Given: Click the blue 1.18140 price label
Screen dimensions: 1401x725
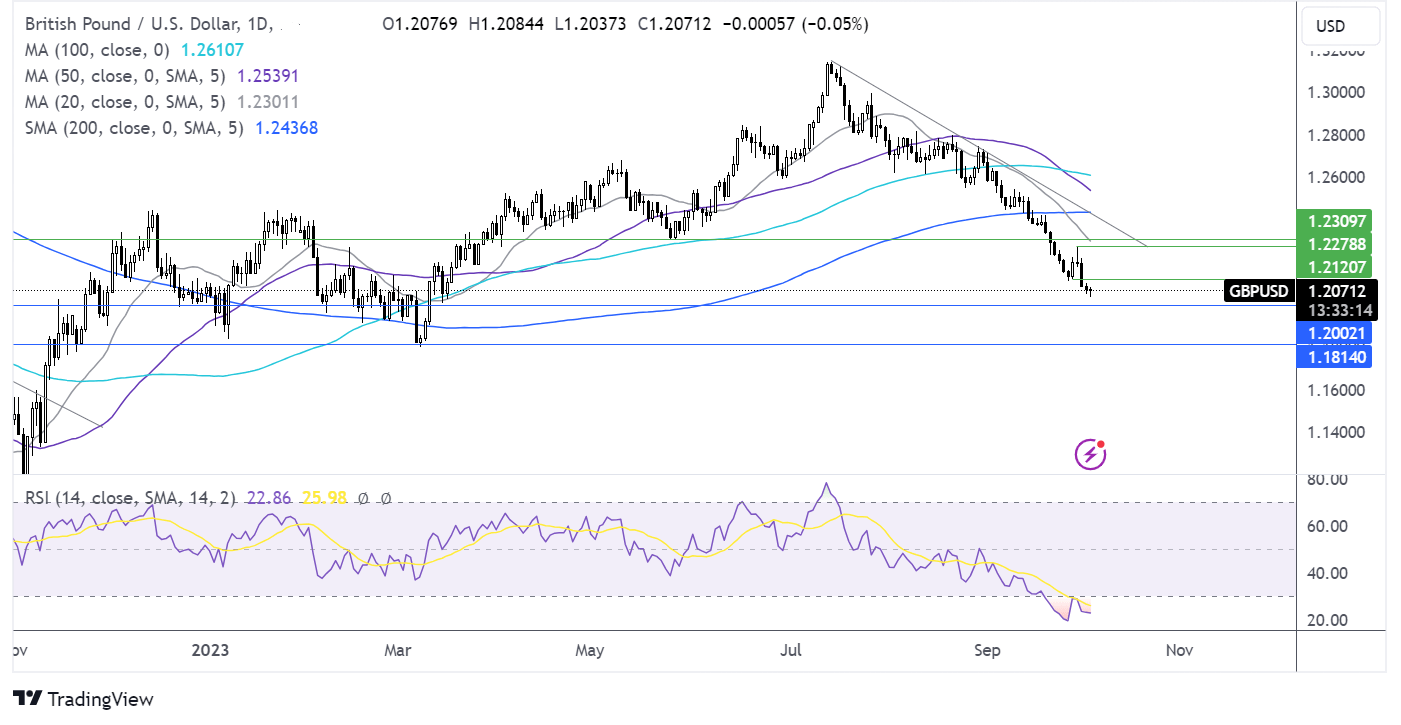Looking at the screenshot, I should tap(1334, 356).
